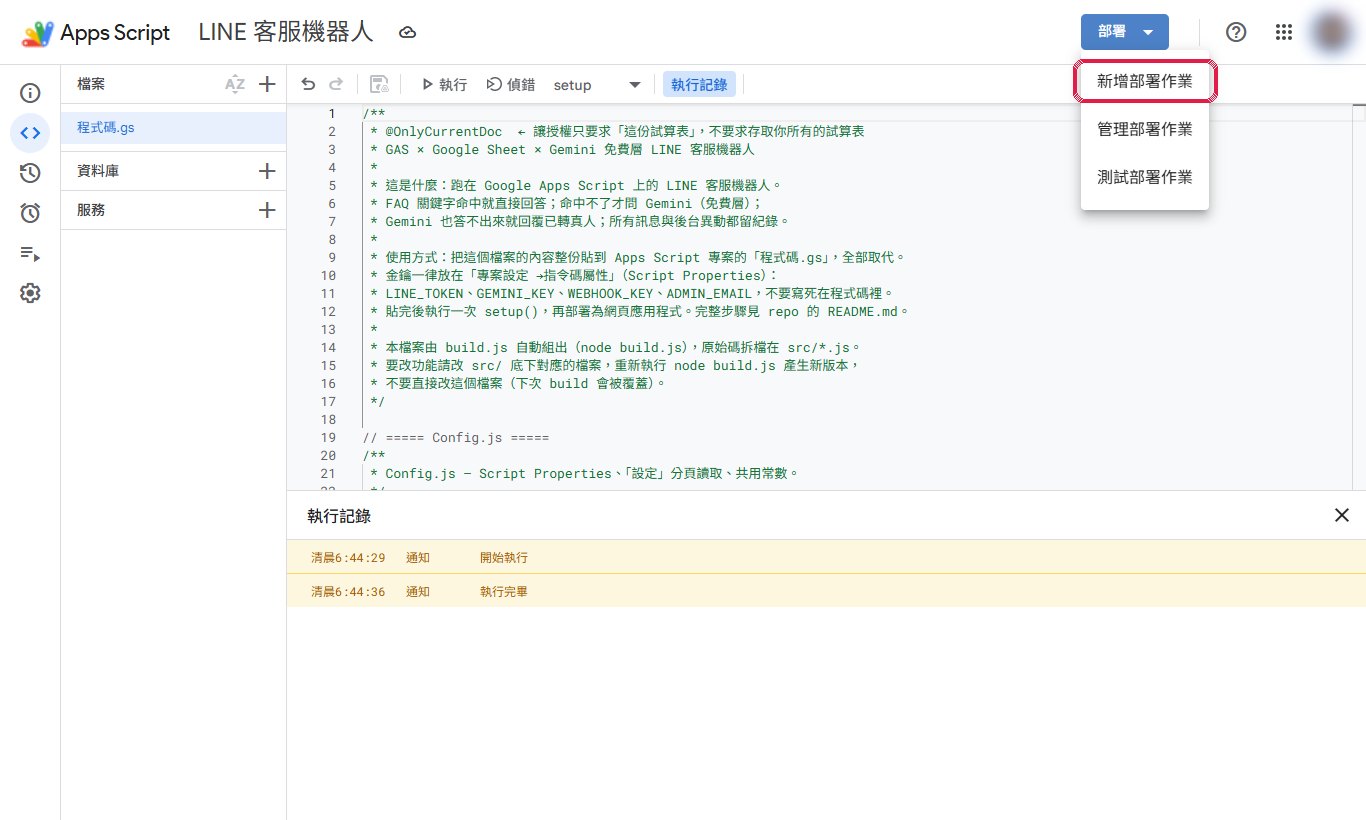
Task: Open the Google account avatar
Action: (x=1330, y=32)
